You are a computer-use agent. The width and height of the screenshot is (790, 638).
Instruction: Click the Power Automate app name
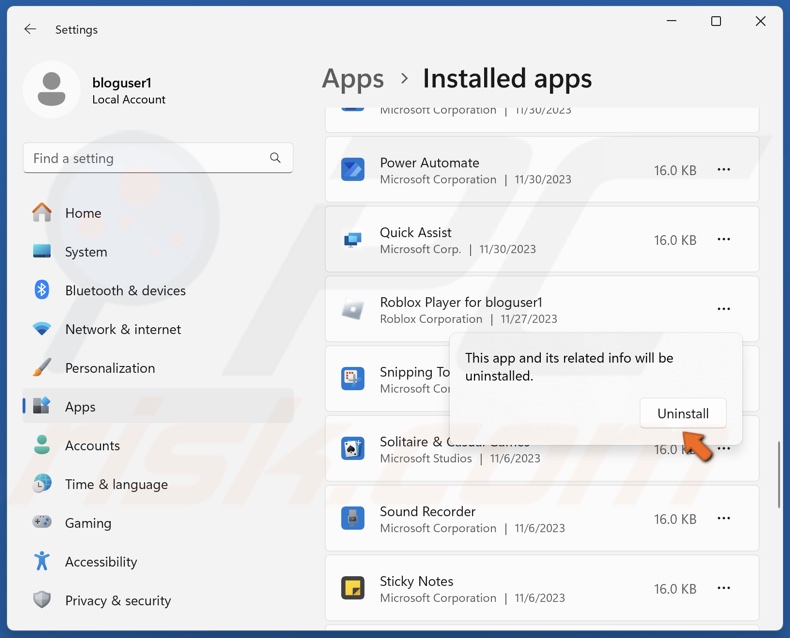pyautogui.click(x=429, y=163)
